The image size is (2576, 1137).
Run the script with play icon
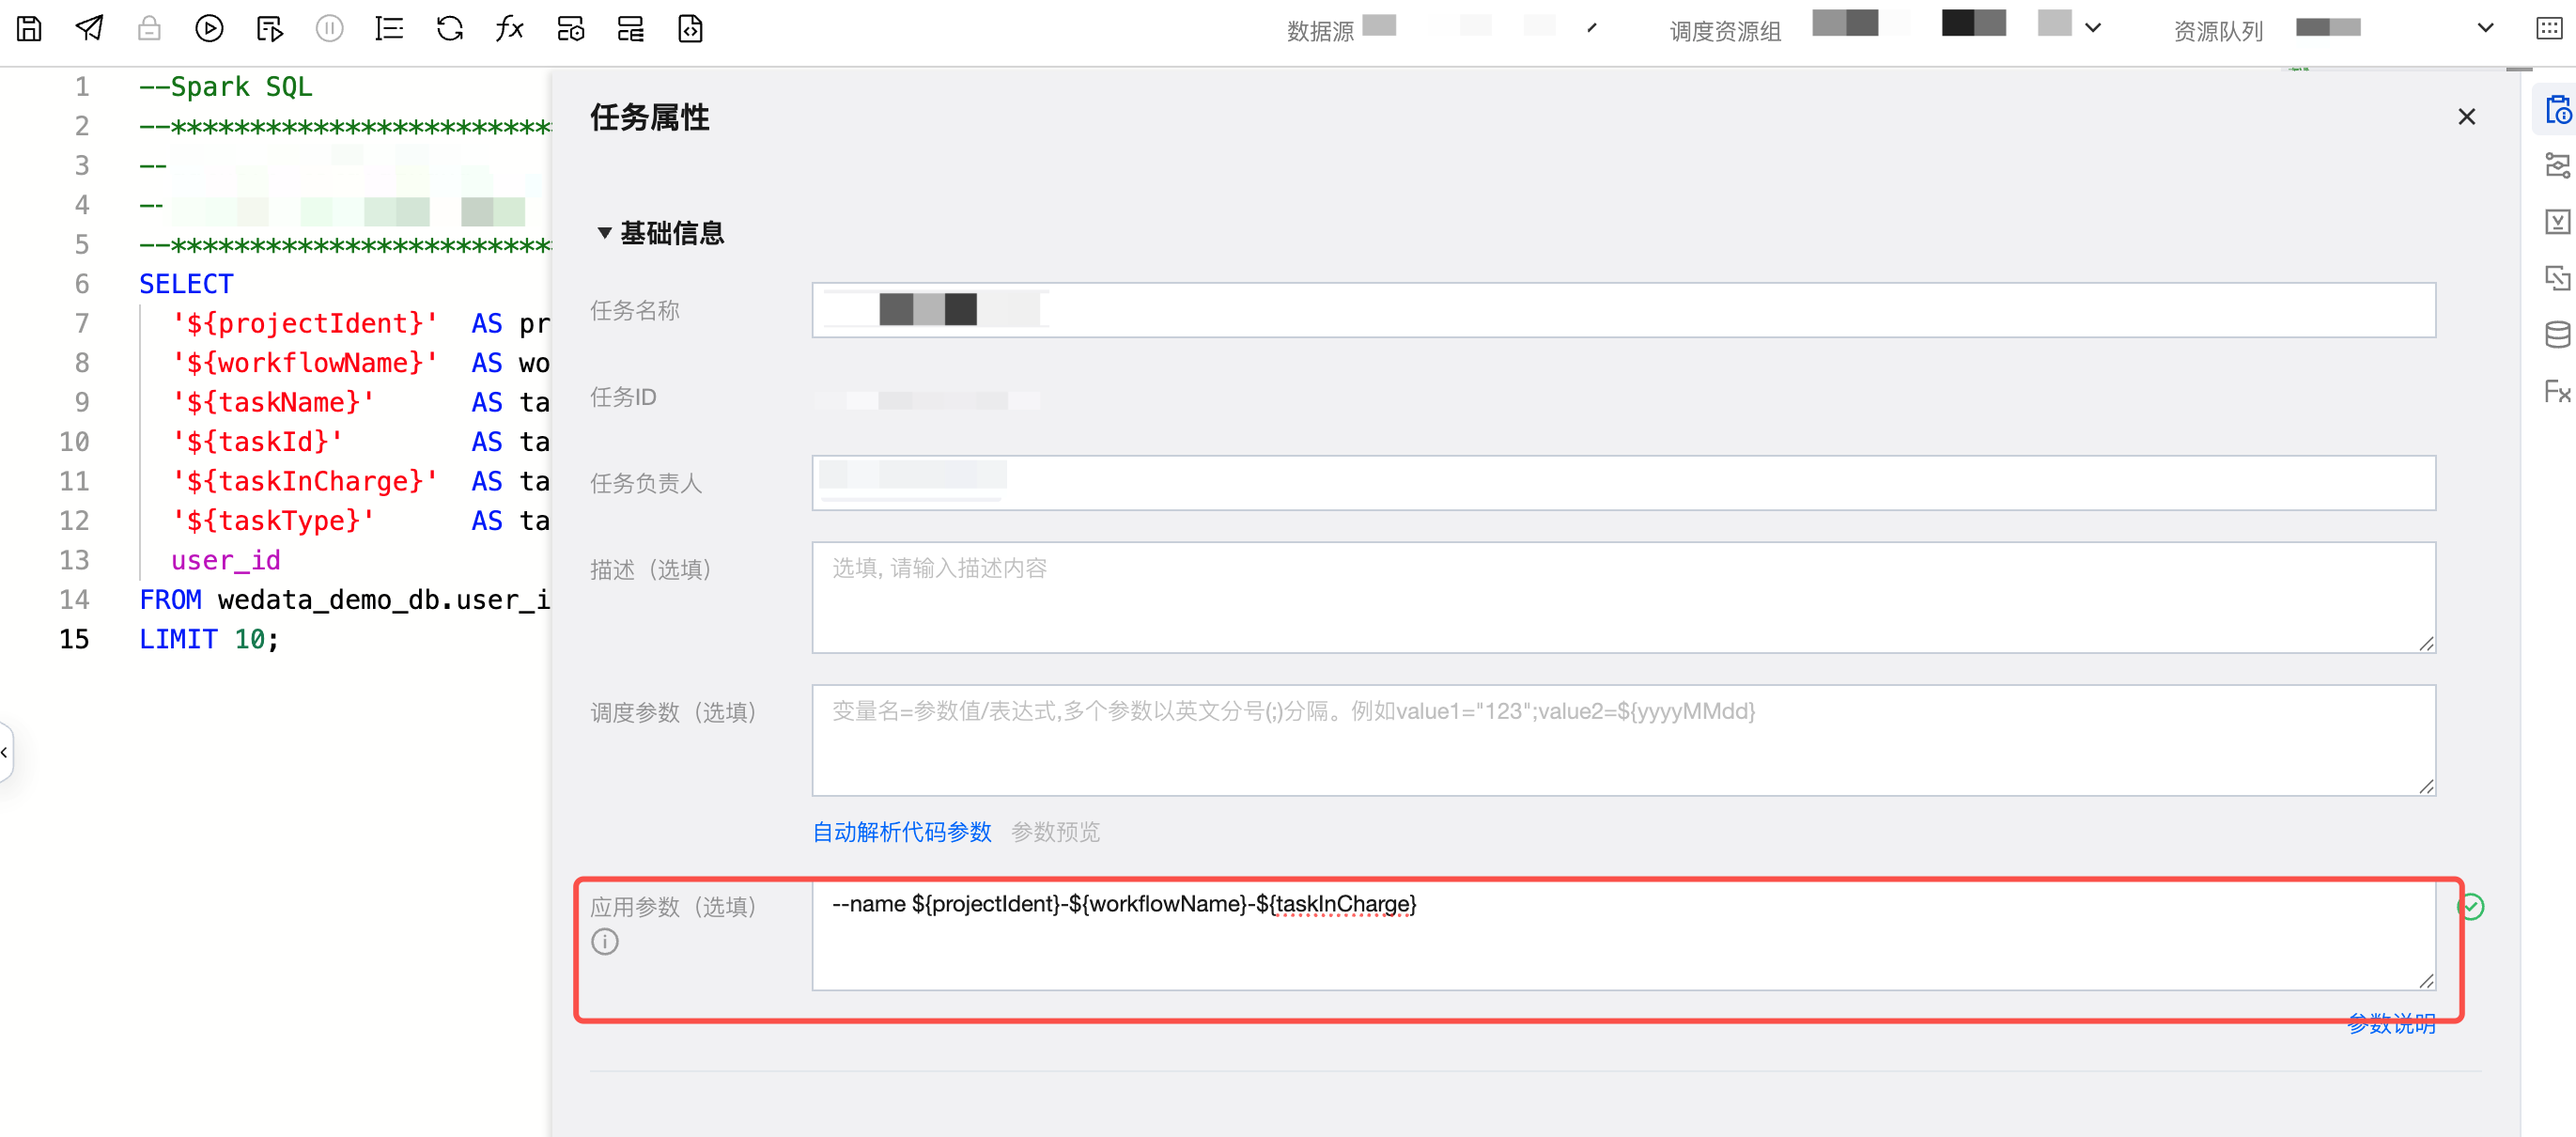pos(209,29)
